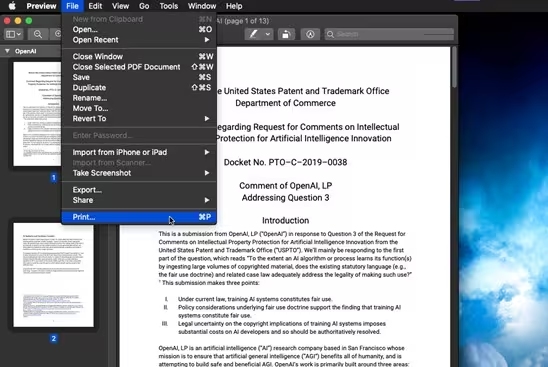Show the Markup toolbar icon
Screen dimensions: 548x367
310,34
